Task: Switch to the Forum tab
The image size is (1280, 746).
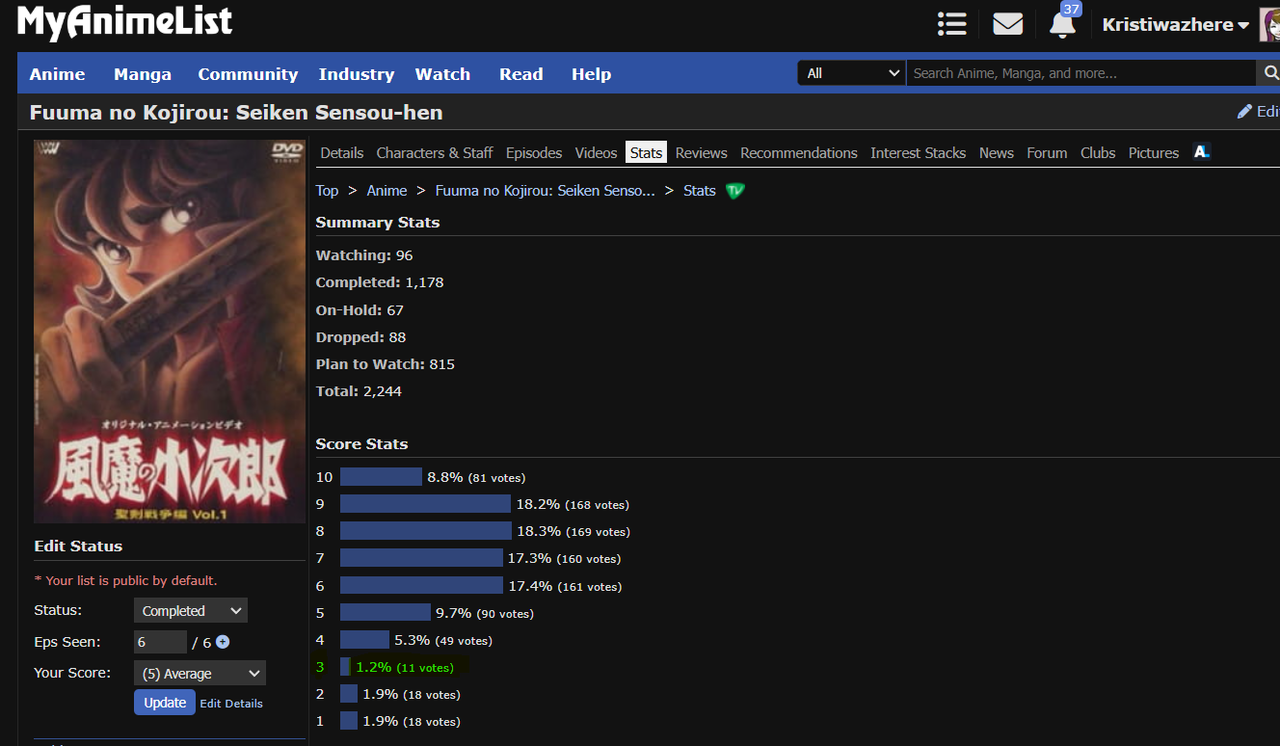Action: [x=1047, y=153]
